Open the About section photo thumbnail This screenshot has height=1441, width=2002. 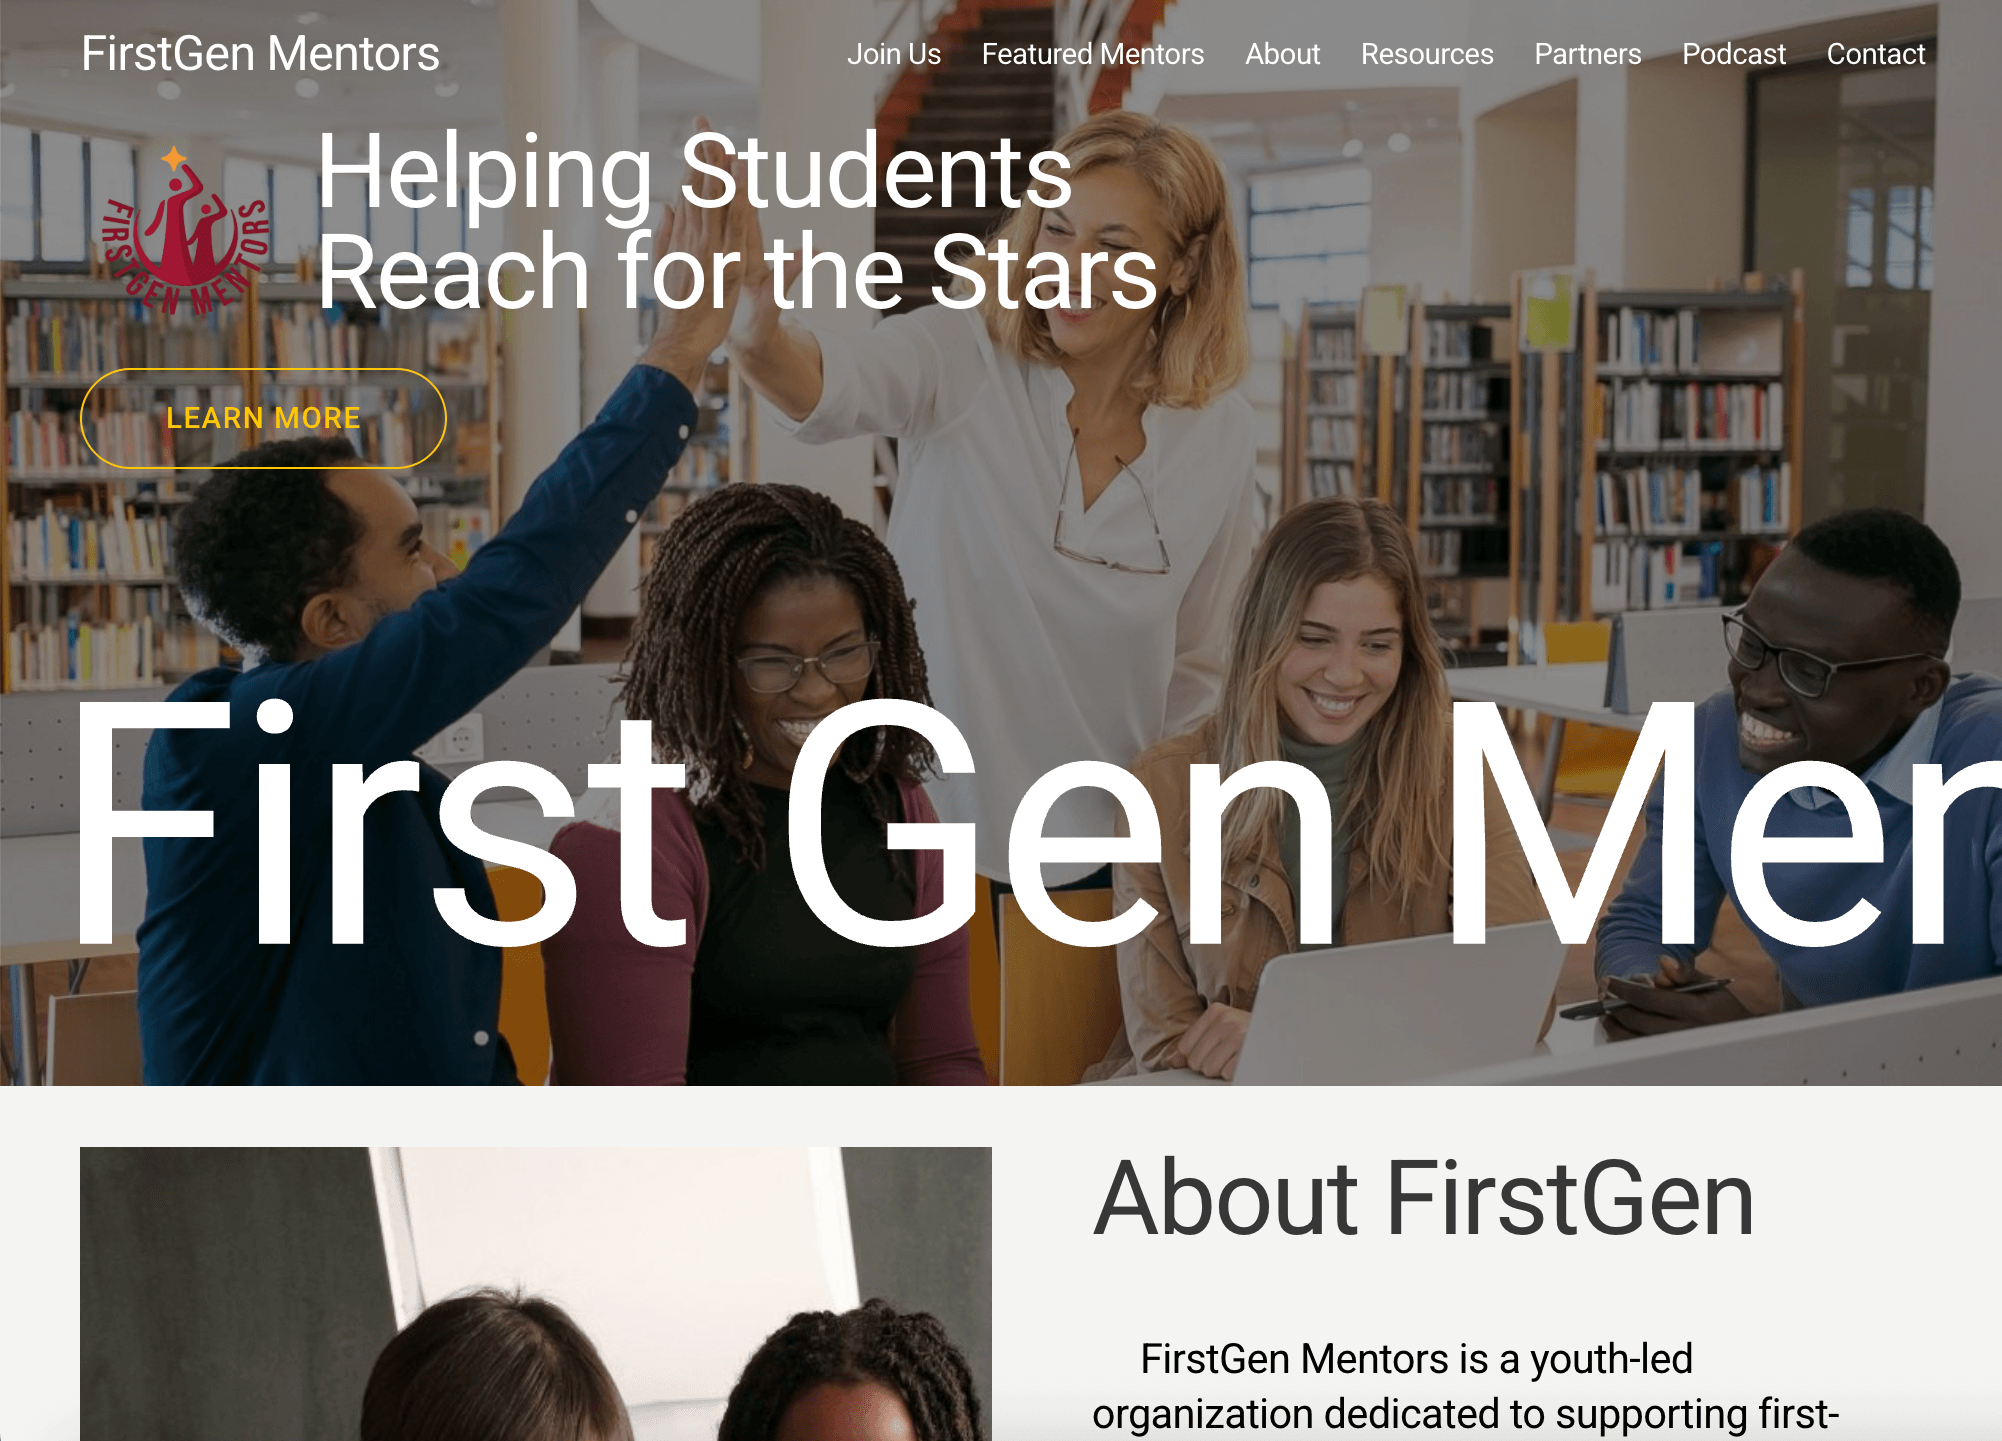click(x=536, y=1294)
